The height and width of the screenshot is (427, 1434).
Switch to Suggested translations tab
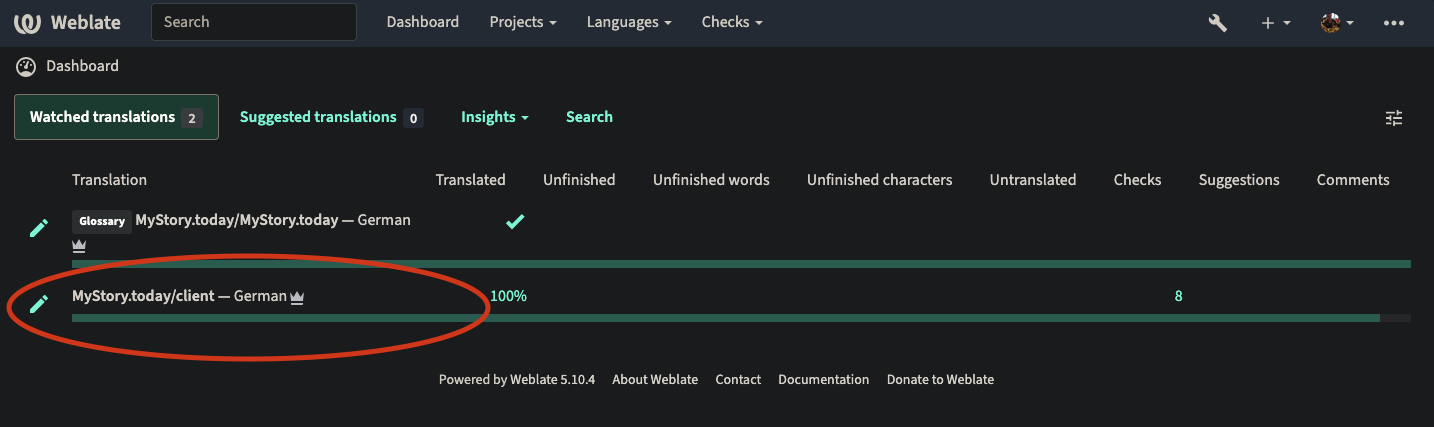331,117
